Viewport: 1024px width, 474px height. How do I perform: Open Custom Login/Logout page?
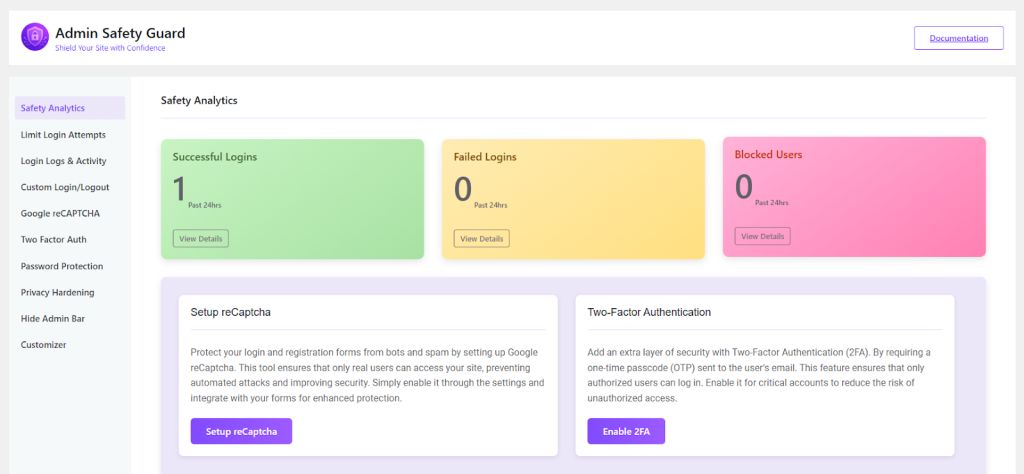click(65, 187)
